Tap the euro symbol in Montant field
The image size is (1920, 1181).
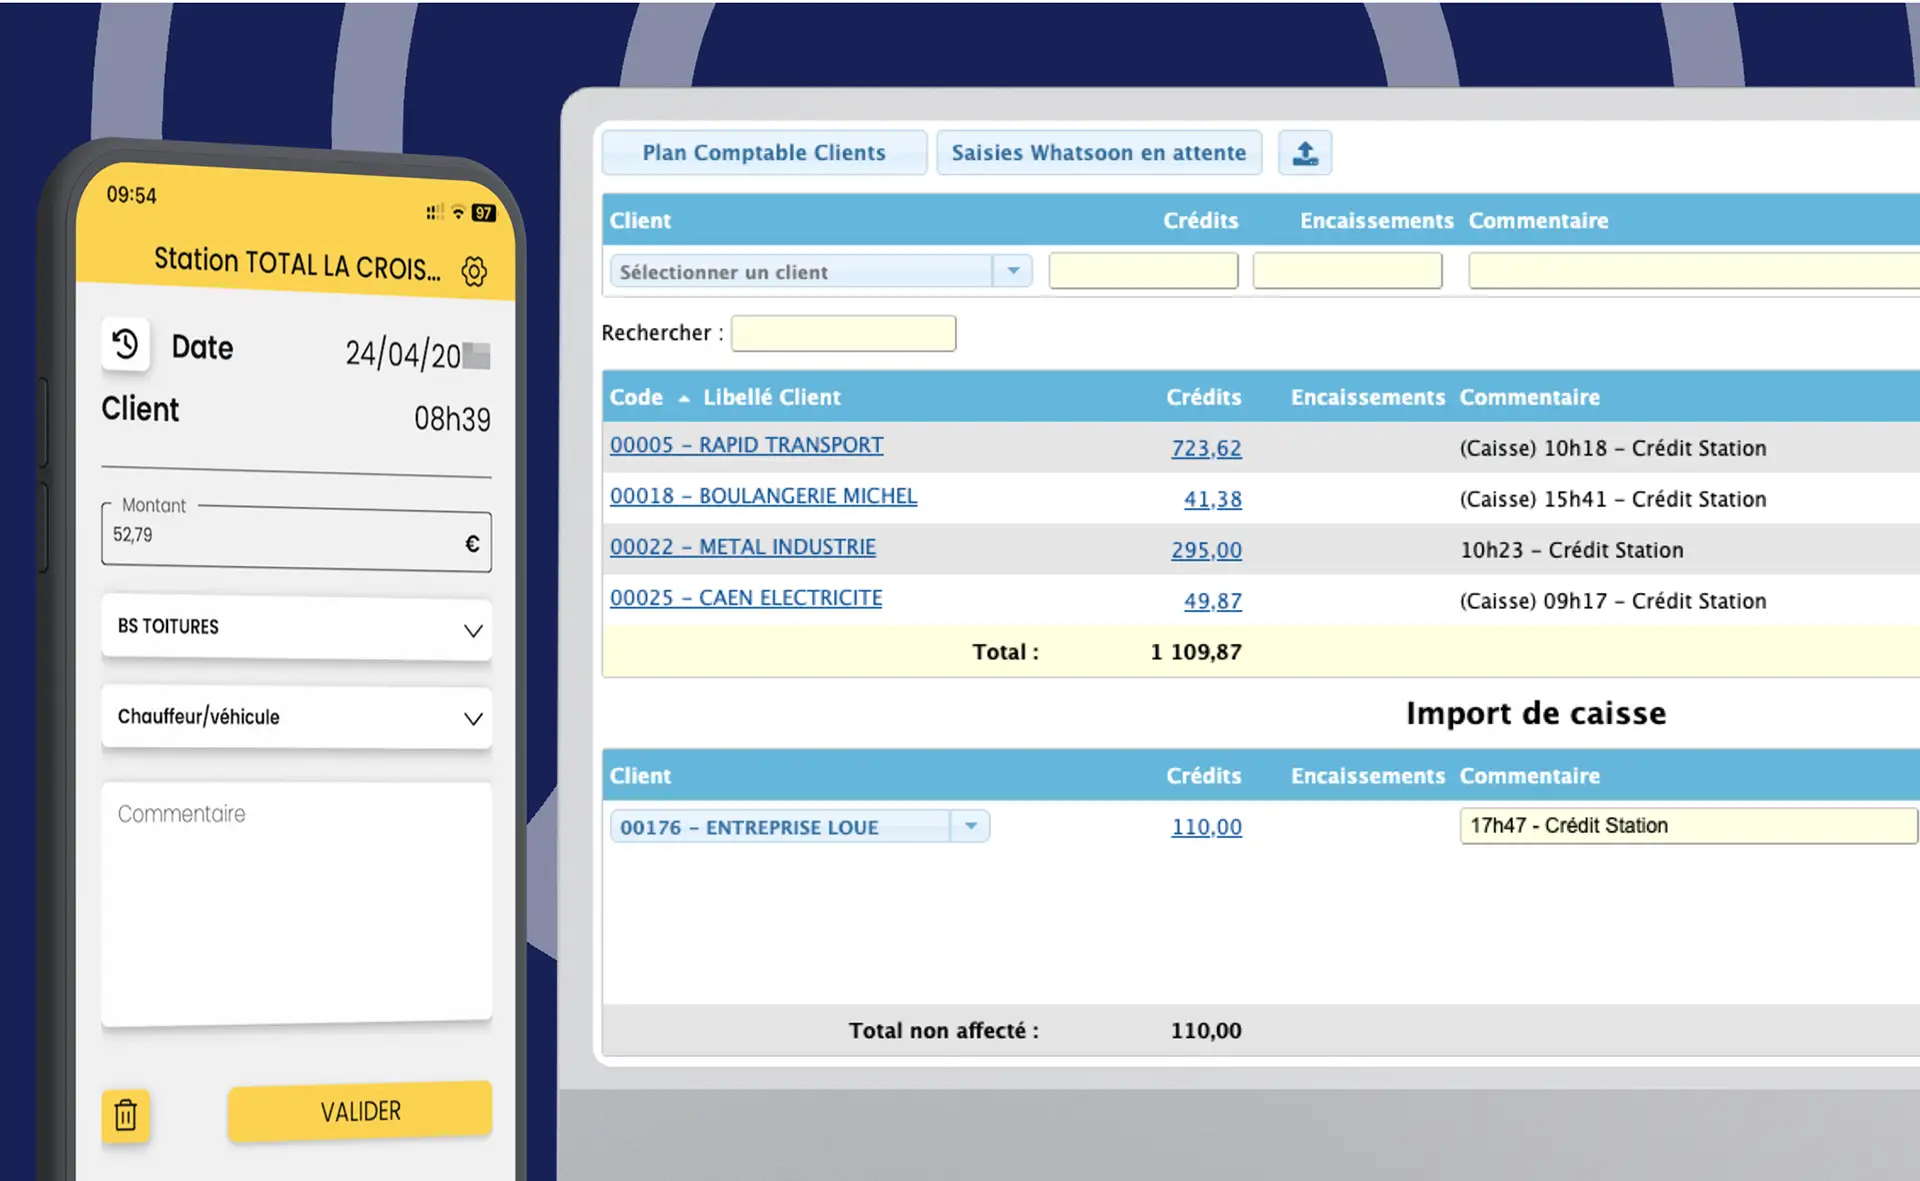click(x=472, y=543)
